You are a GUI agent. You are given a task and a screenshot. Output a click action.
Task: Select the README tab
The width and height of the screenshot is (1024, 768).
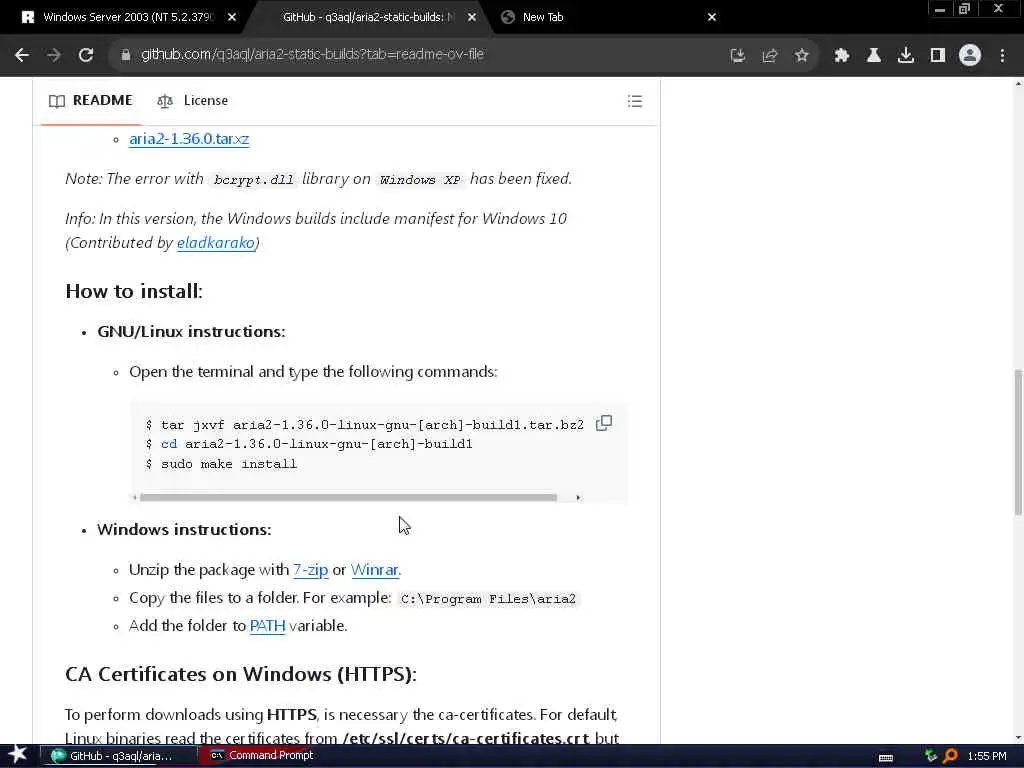tap(91, 101)
